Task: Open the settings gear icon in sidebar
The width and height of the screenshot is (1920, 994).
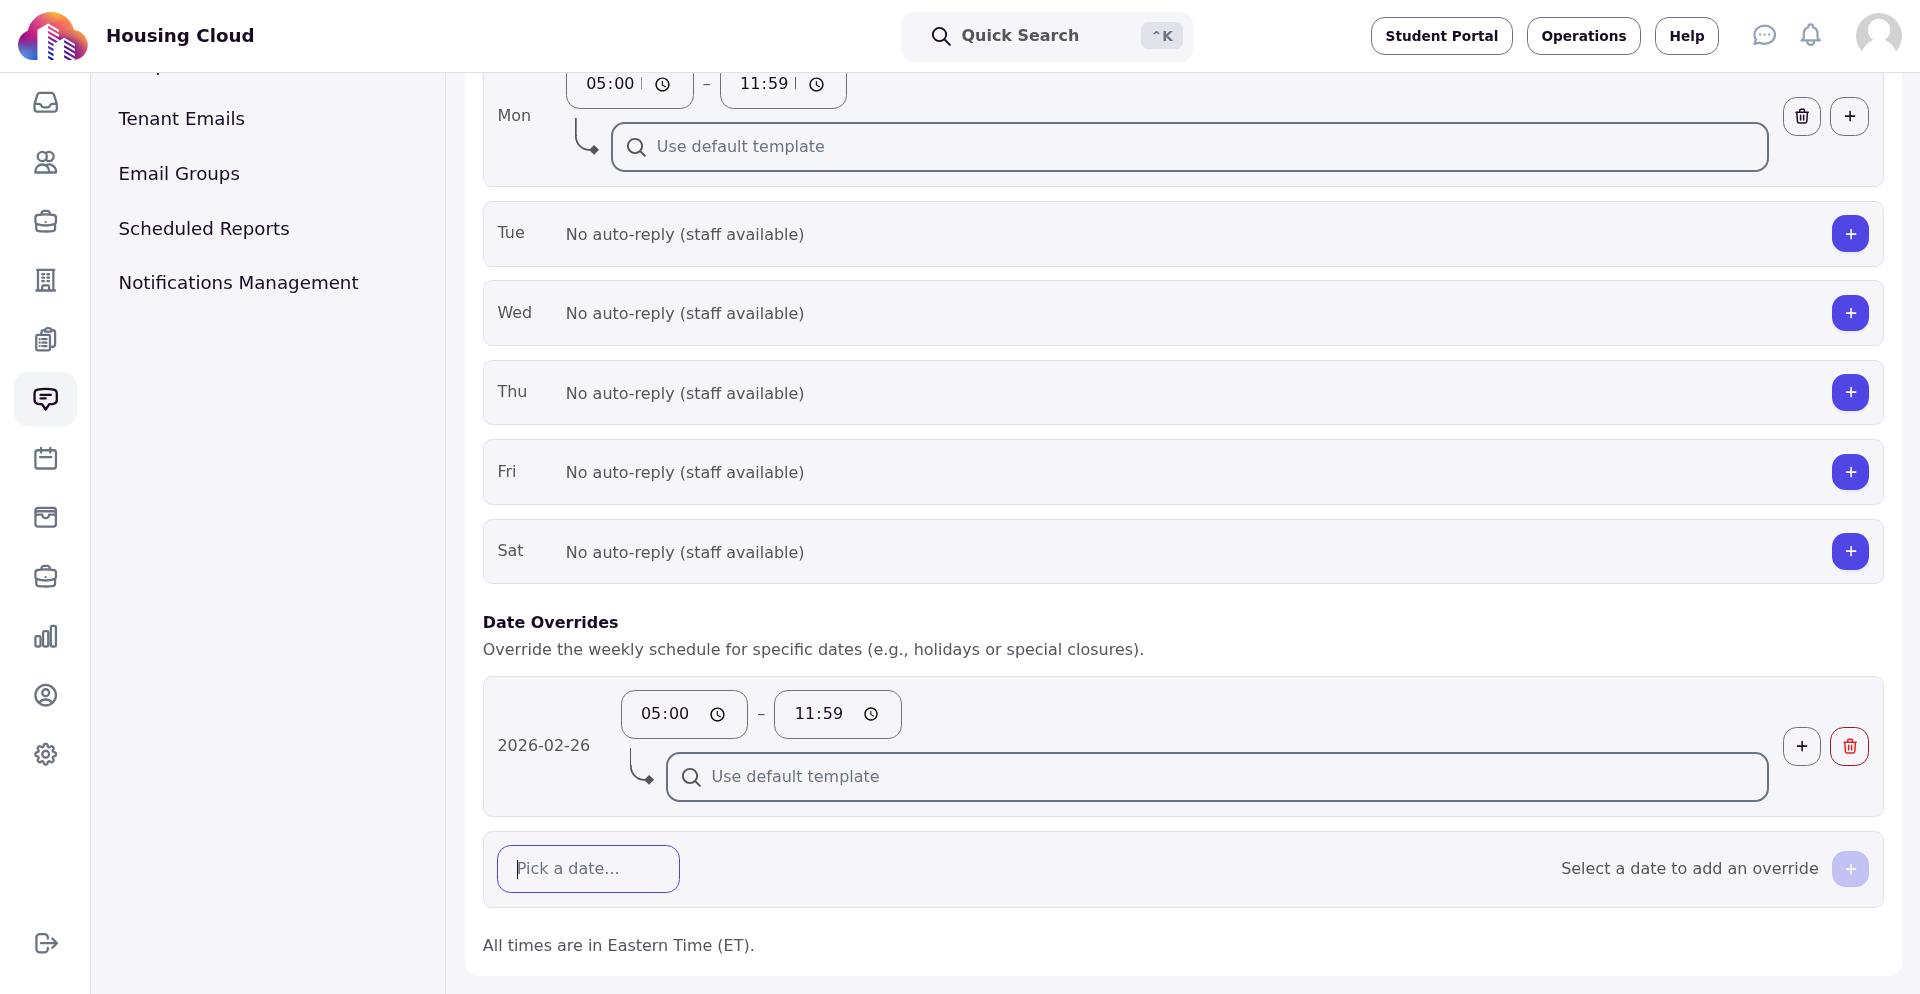Action: coord(45,755)
